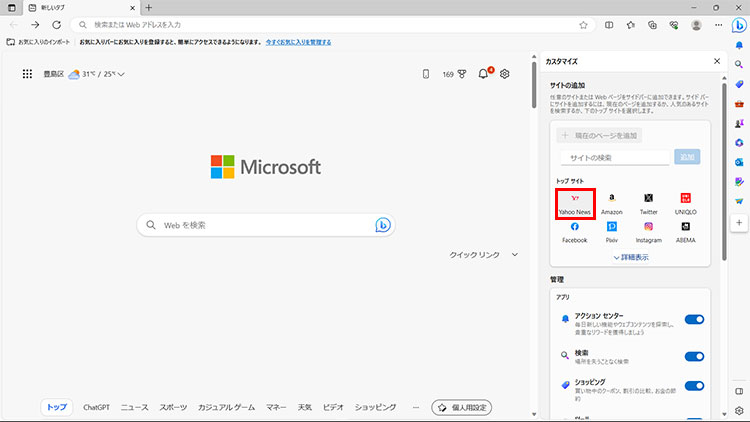Switch to the ニュース feed tab
This screenshot has width=750, height=422.
[134, 407]
